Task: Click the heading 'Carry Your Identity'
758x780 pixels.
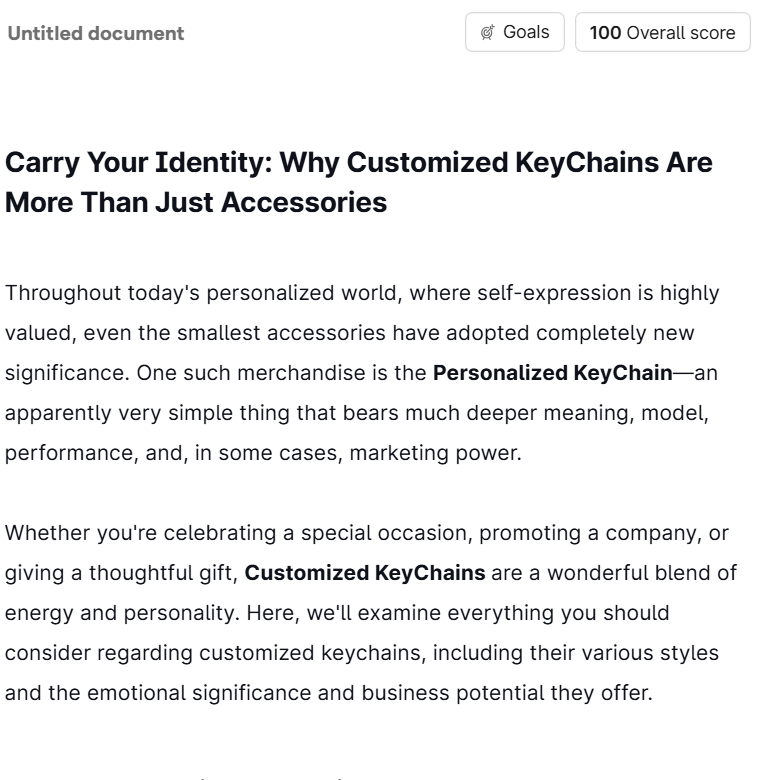Action: click(x=139, y=162)
